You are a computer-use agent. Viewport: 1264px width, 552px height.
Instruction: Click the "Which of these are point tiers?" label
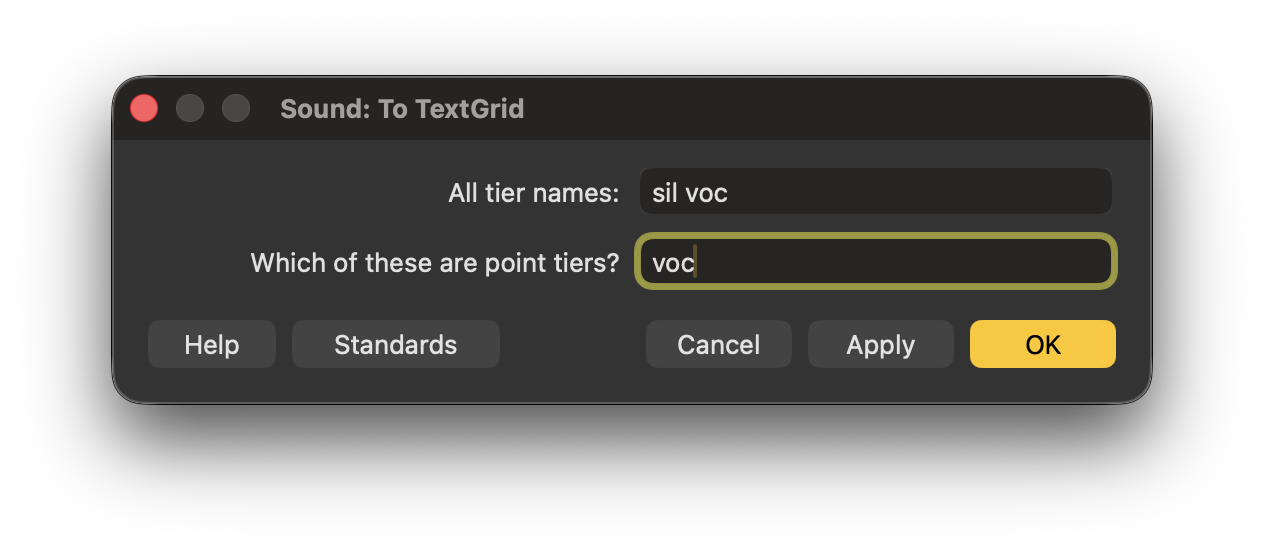coord(434,263)
